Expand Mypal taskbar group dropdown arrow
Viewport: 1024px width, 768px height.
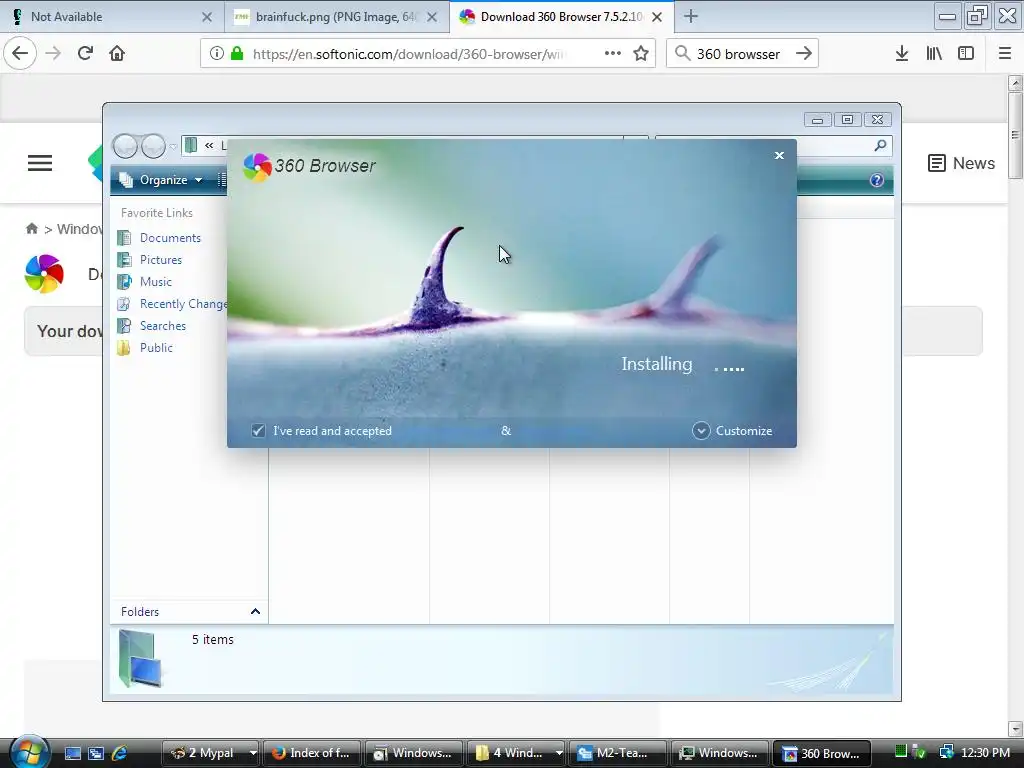tap(253, 753)
